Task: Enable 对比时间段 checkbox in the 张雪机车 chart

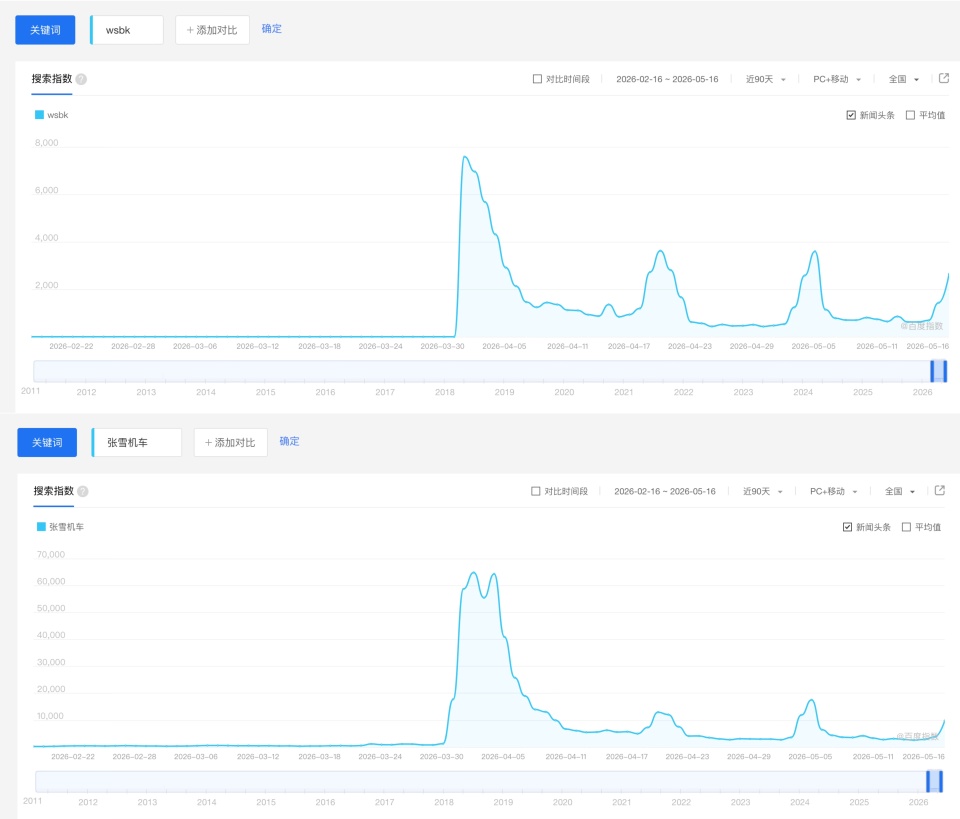Action: pos(536,491)
